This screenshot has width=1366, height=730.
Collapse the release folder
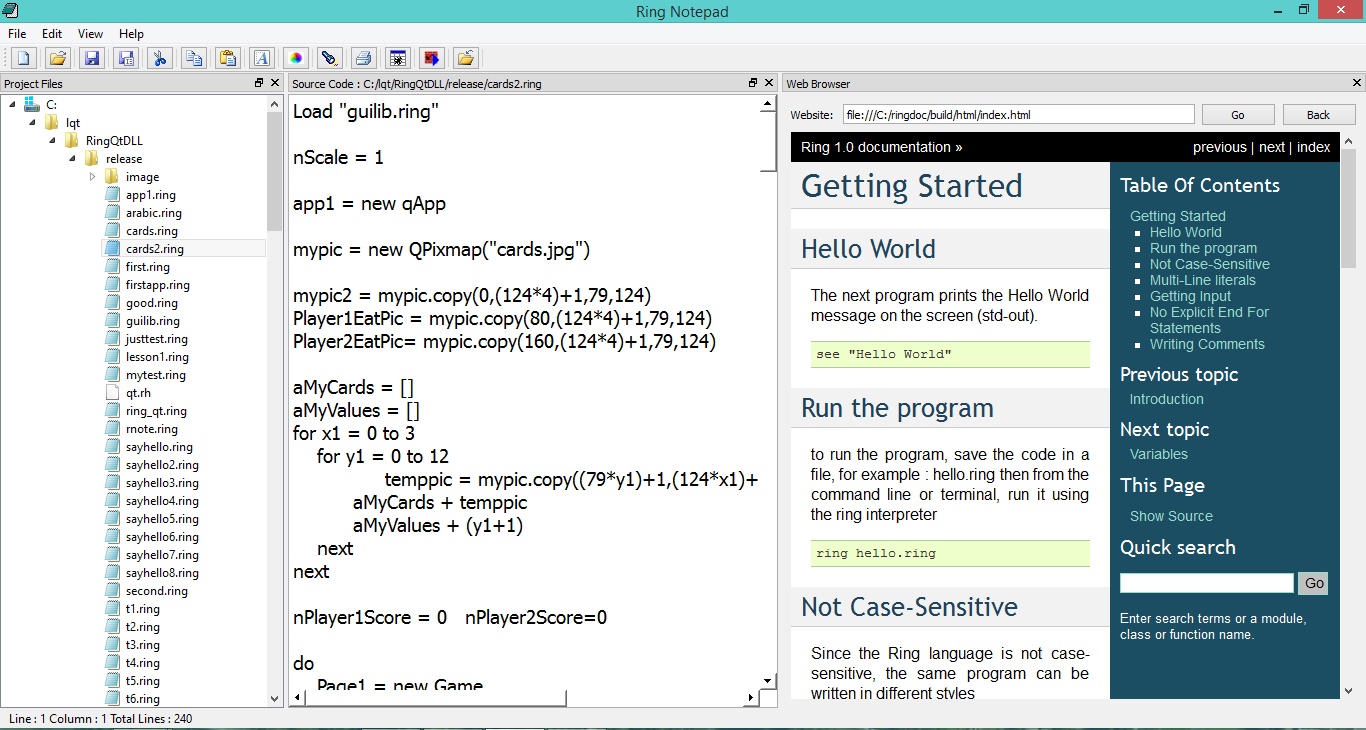71,158
